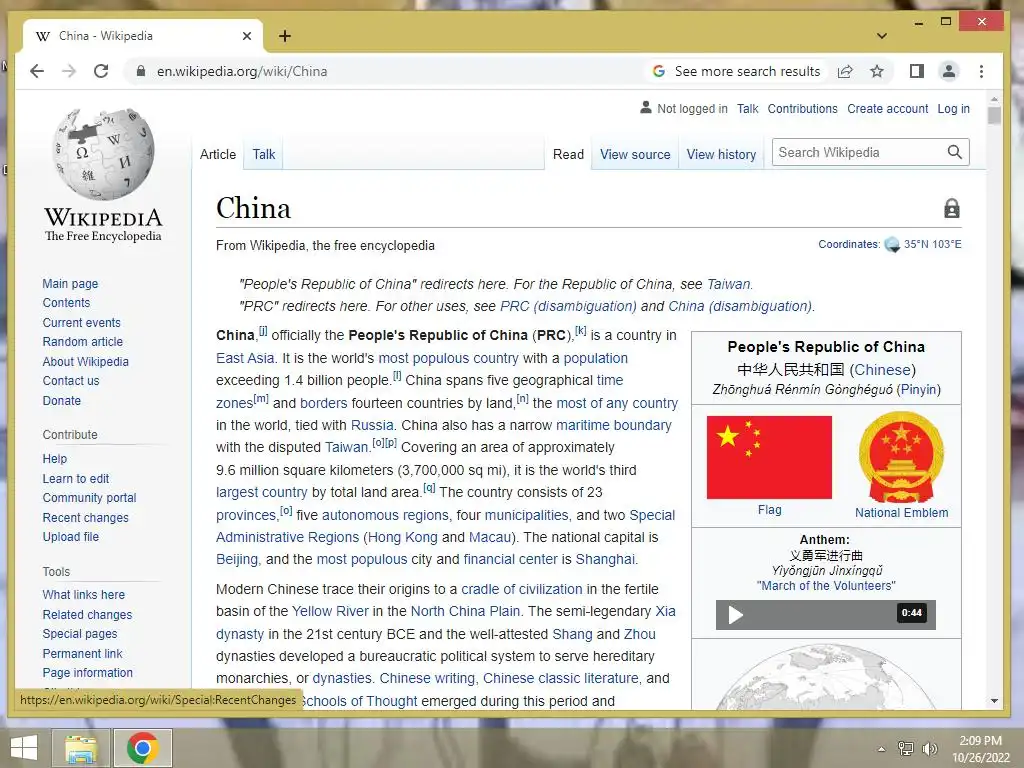Image resolution: width=1024 pixels, height=768 pixels.
Task: Switch to the Talk tab
Action: tap(264, 155)
